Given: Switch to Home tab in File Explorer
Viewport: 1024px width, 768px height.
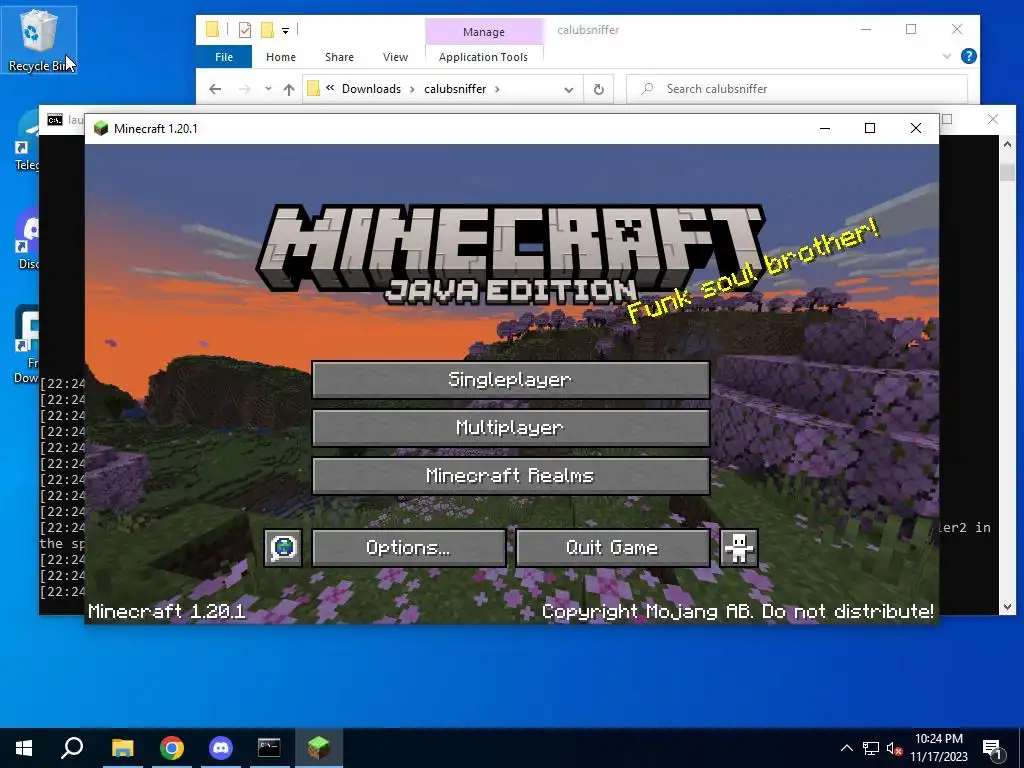Looking at the screenshot, I should (x=281, y=57).
